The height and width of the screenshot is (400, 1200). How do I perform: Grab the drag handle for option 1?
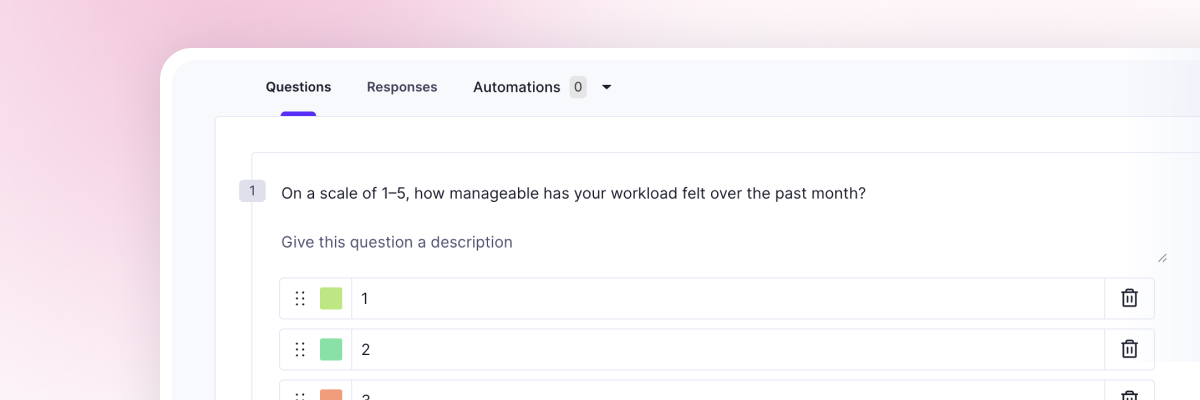coord(300,298)
